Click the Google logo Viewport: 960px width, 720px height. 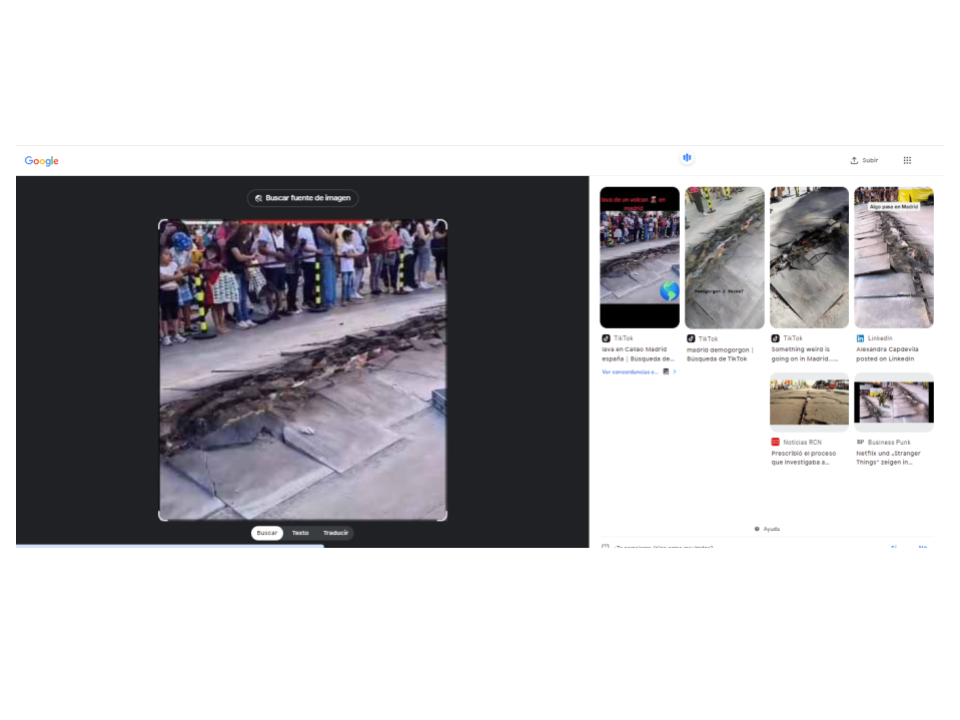point(42,161)
